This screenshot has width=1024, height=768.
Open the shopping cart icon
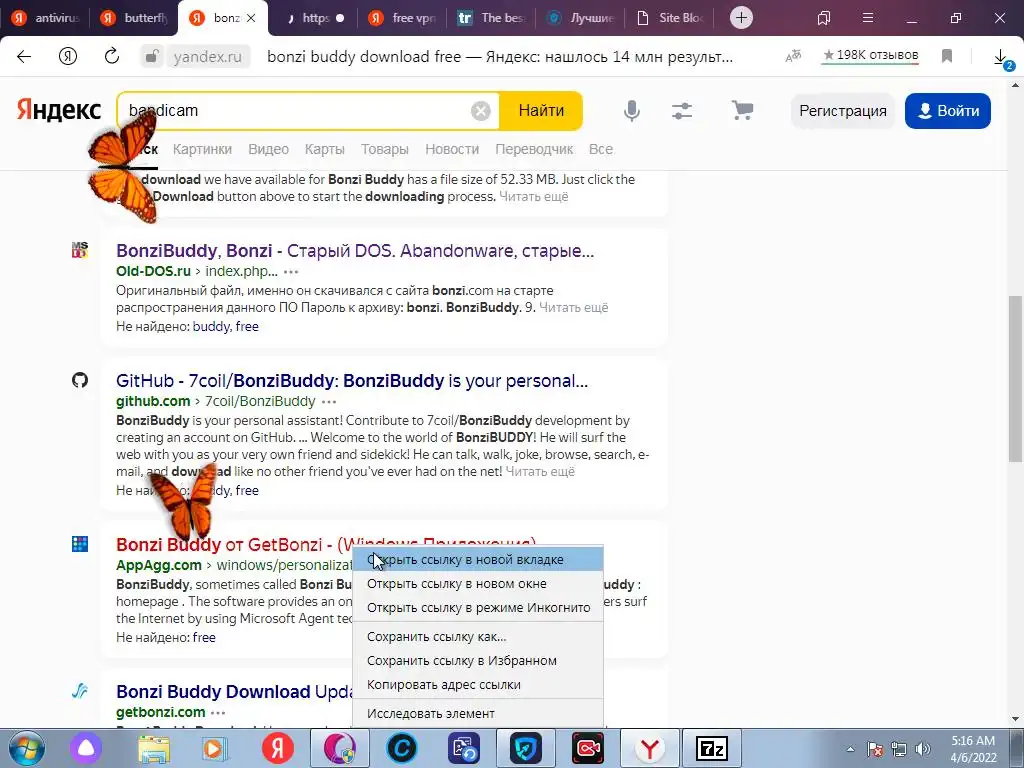[x=742, y=110]
